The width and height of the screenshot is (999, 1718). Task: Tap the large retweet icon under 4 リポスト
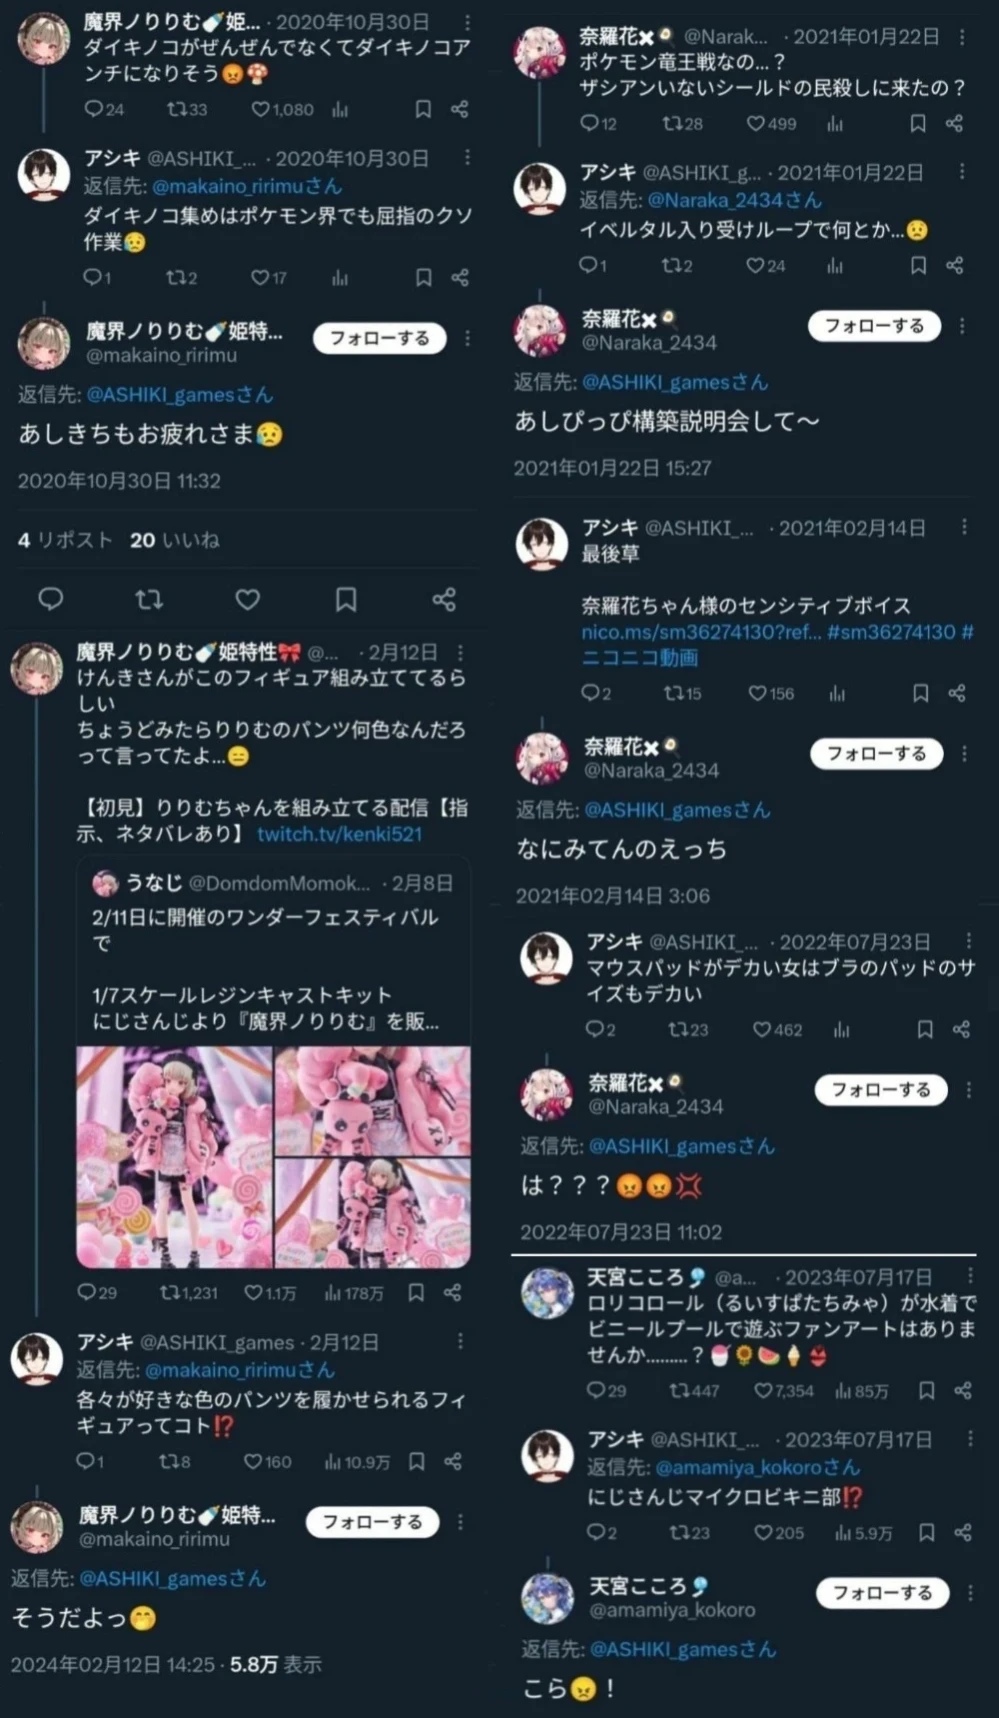[149, 599]
